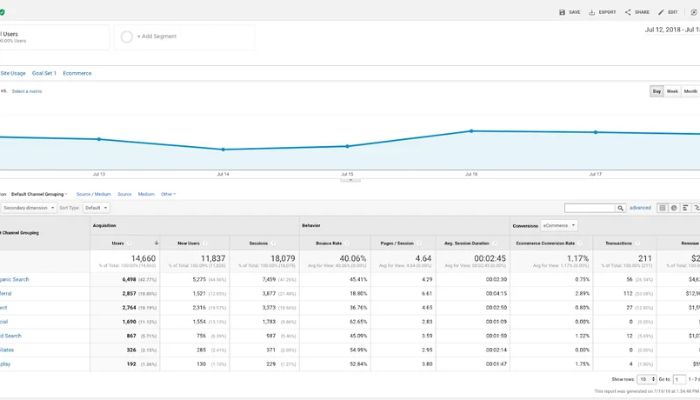Click the Select a metric link
This screenshot has width=700, height=400.
click(x=27, y=92)
